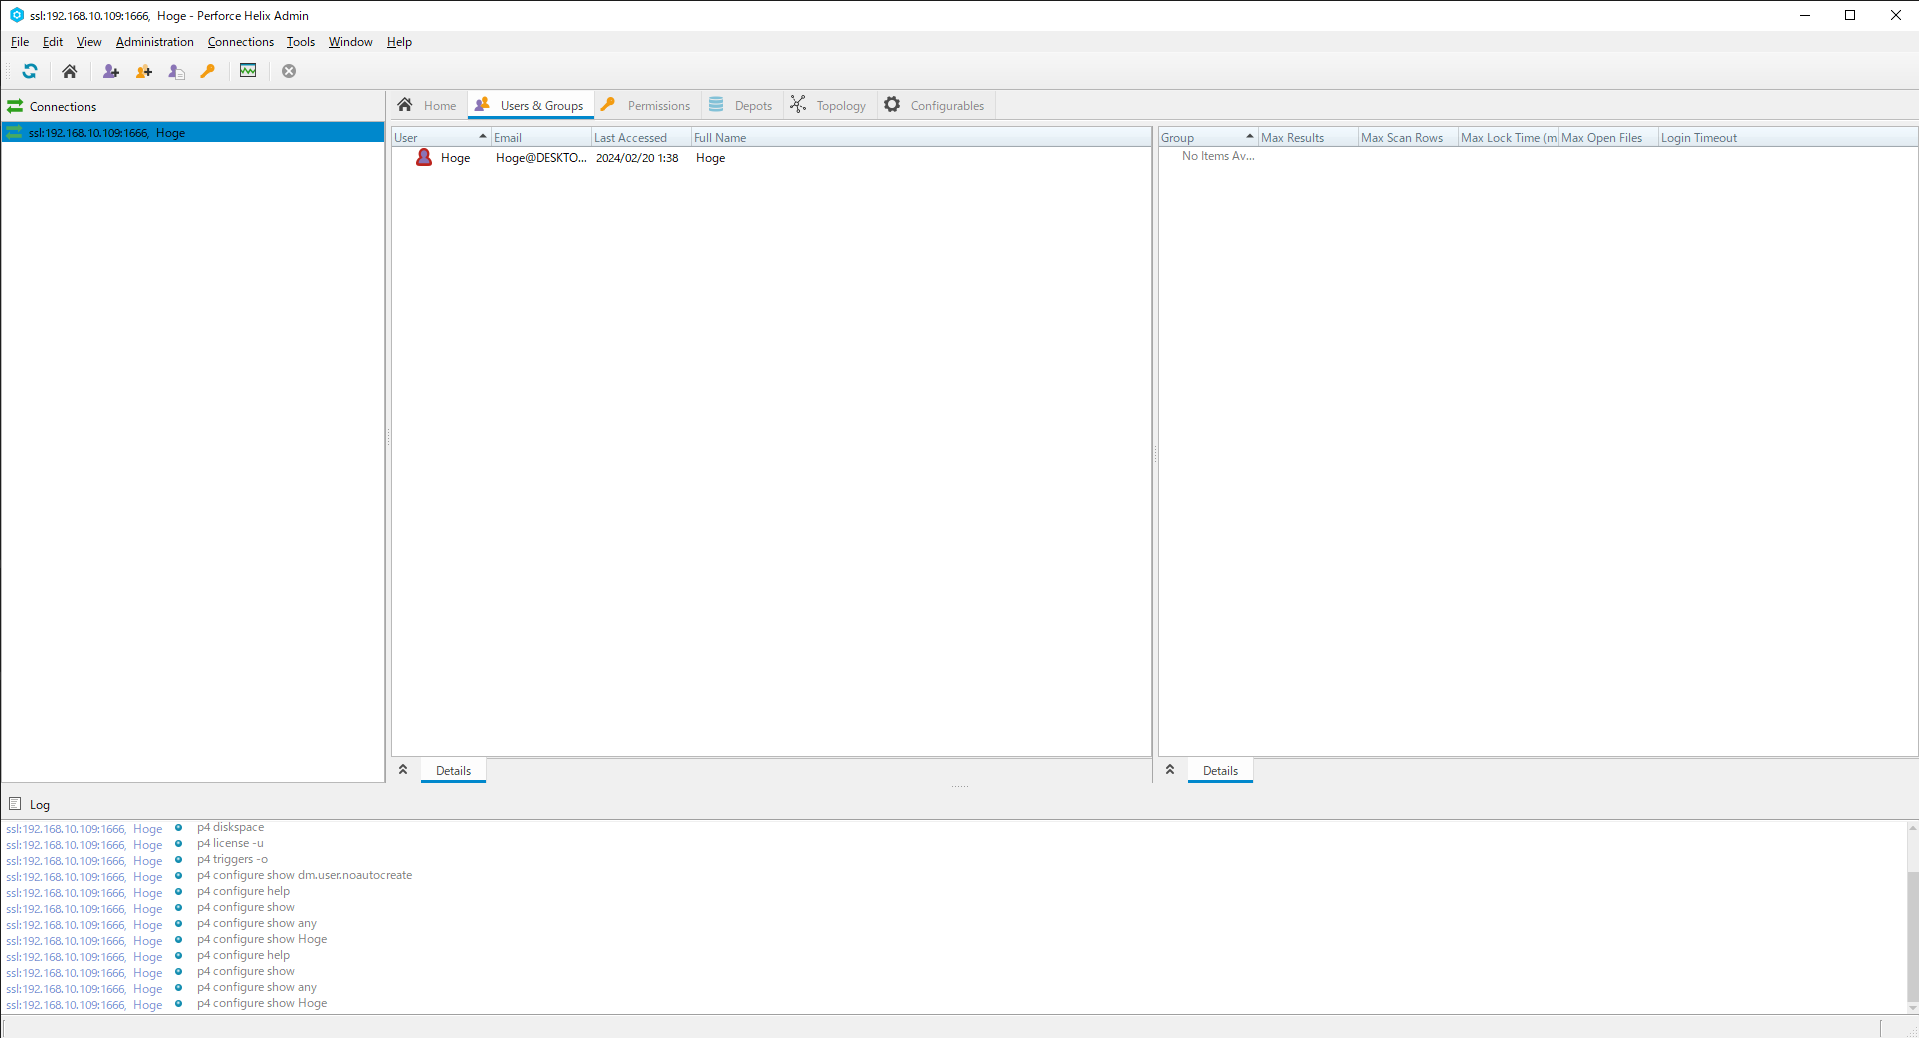The image size is (1919, 1038).
Task: Click the Details tab under the groups list
Action: click(1220, 770)
